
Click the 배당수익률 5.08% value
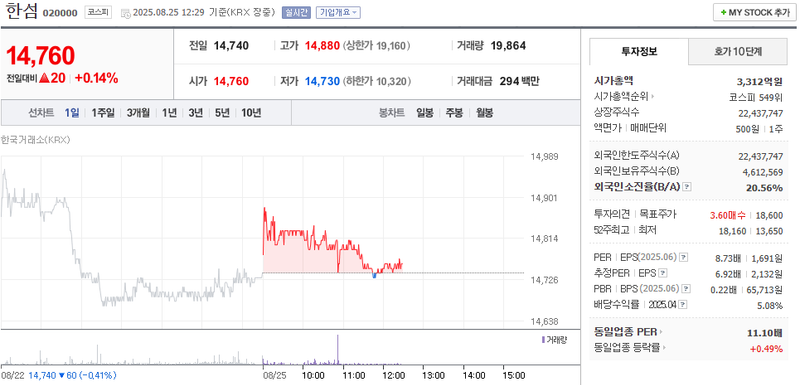coord(770,305)
